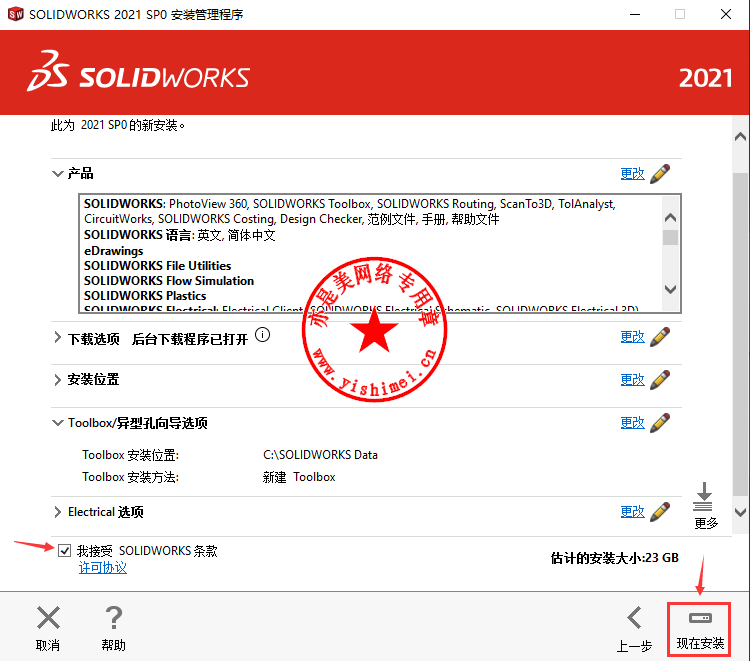Select SOLIDWORKS File Utilities entry

(x=157, y=265)
